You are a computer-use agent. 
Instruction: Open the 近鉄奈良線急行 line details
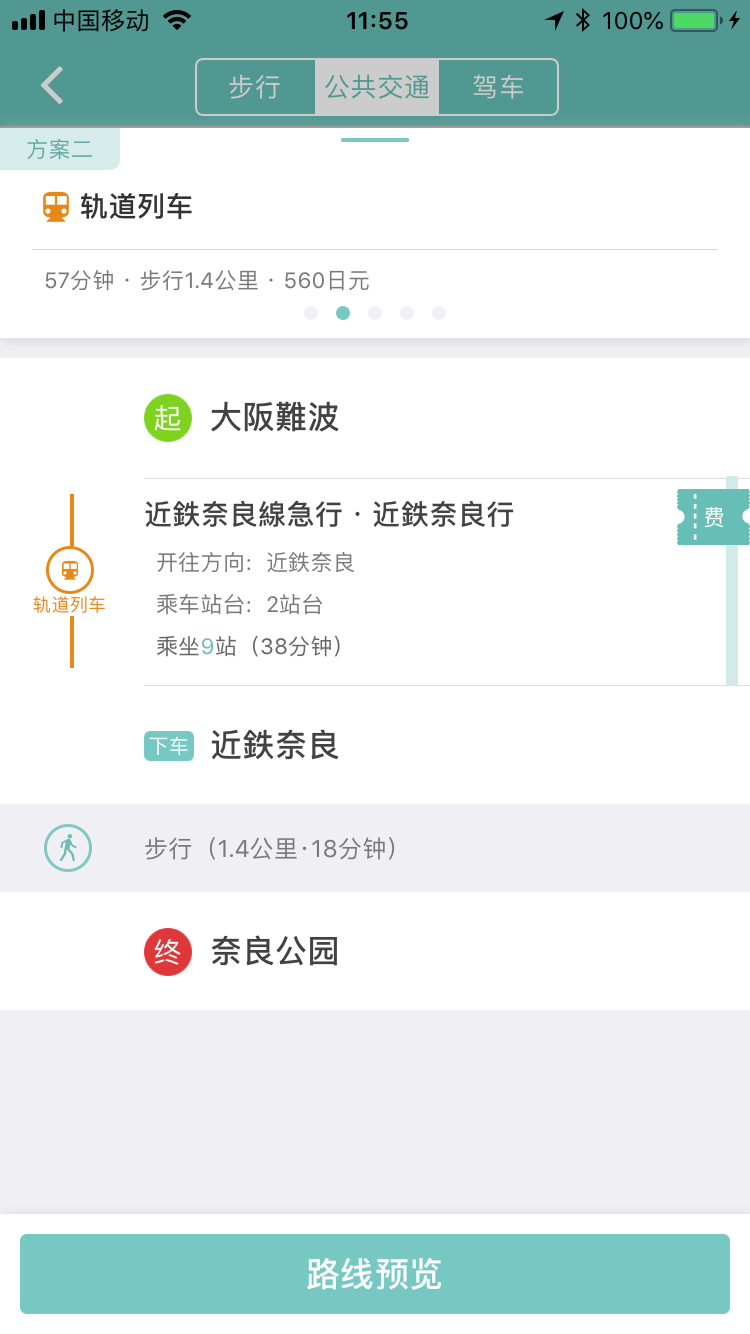[329, 515]
